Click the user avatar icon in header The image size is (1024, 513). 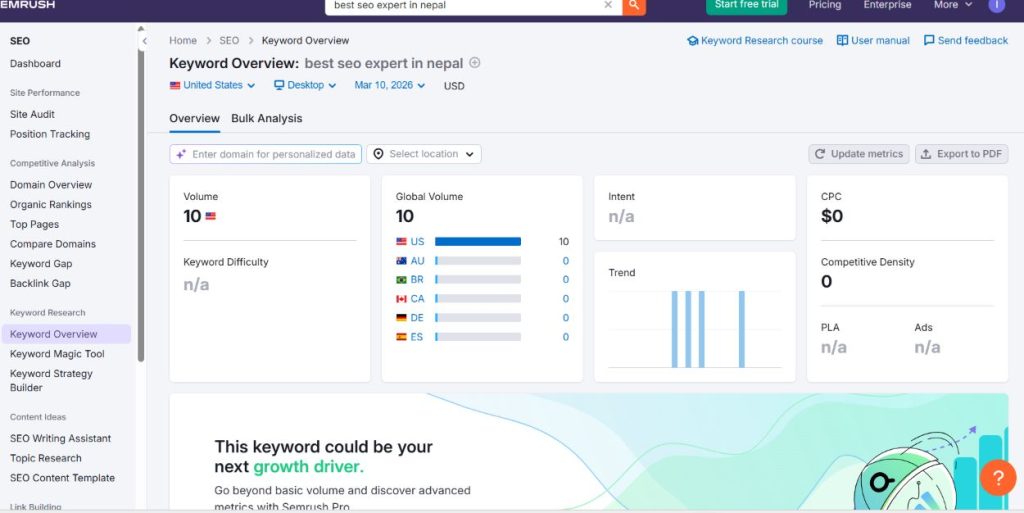tap(997, 5)
